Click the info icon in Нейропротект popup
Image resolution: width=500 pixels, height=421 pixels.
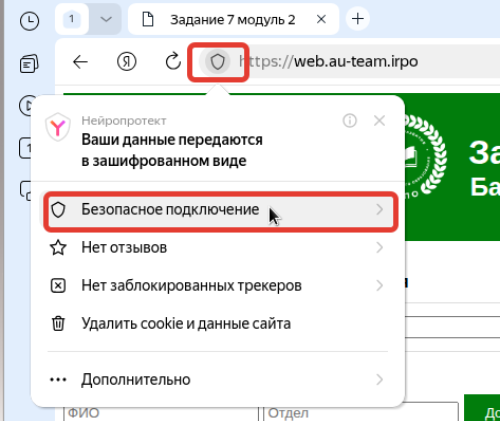pos(350,120)
